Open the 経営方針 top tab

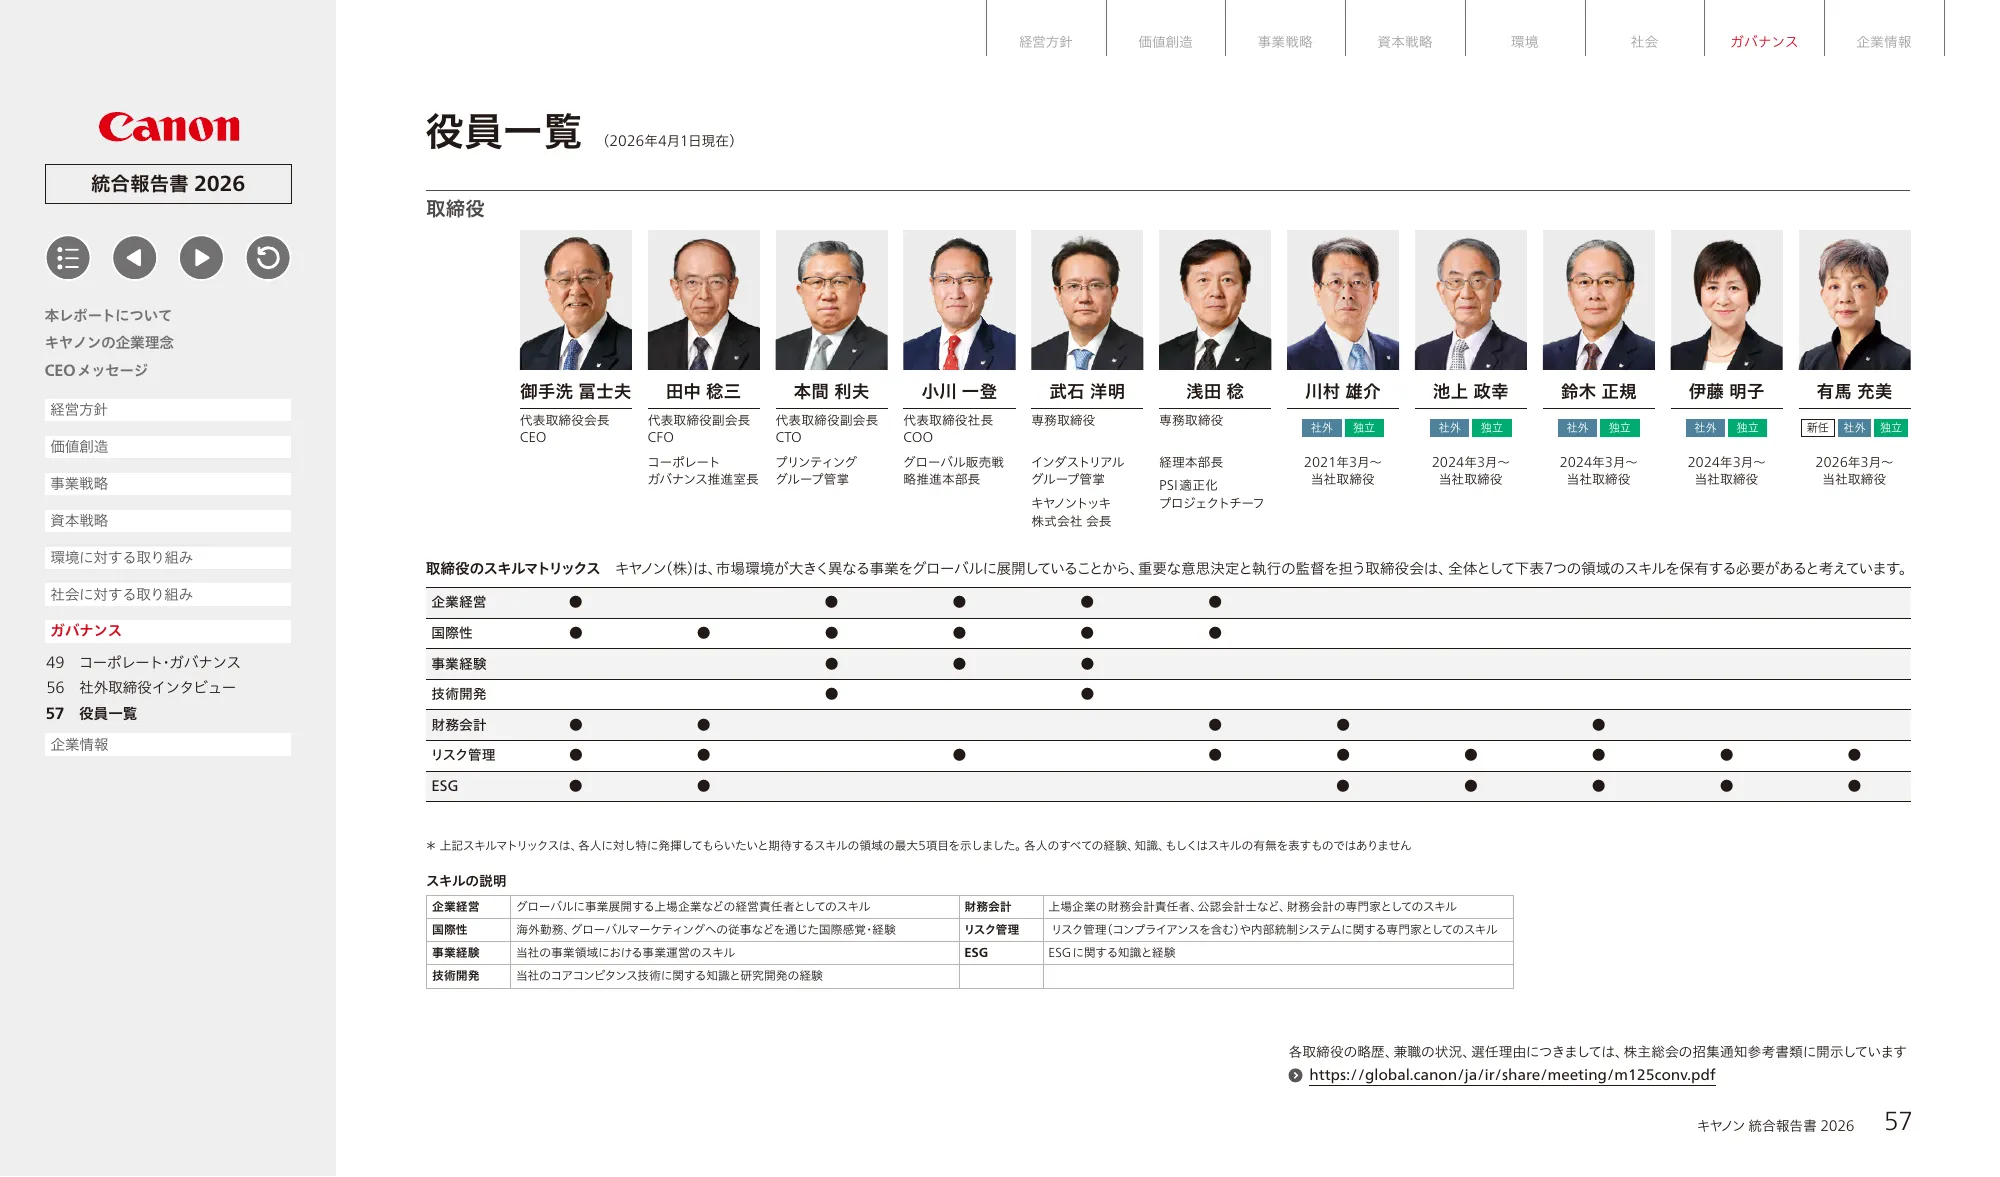click(1046, 41)
